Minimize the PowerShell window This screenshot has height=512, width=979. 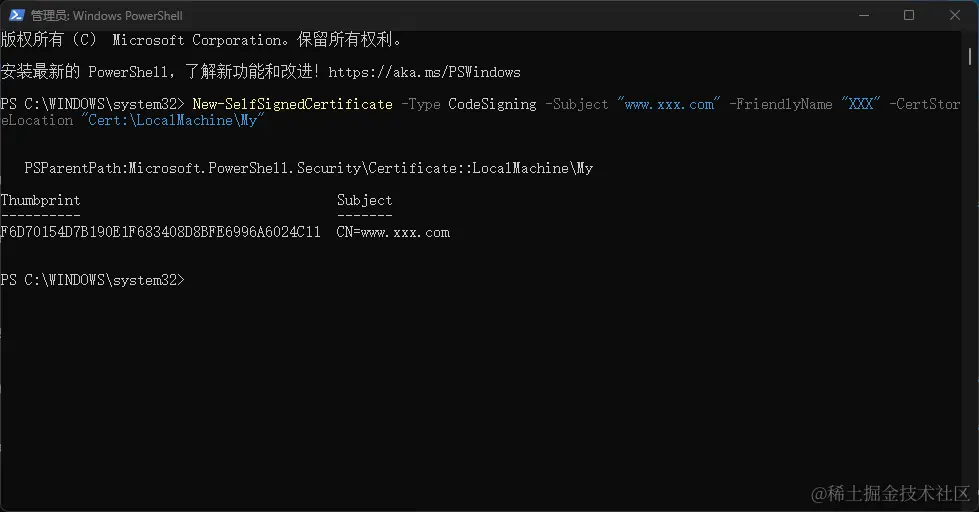pos(863,15)
